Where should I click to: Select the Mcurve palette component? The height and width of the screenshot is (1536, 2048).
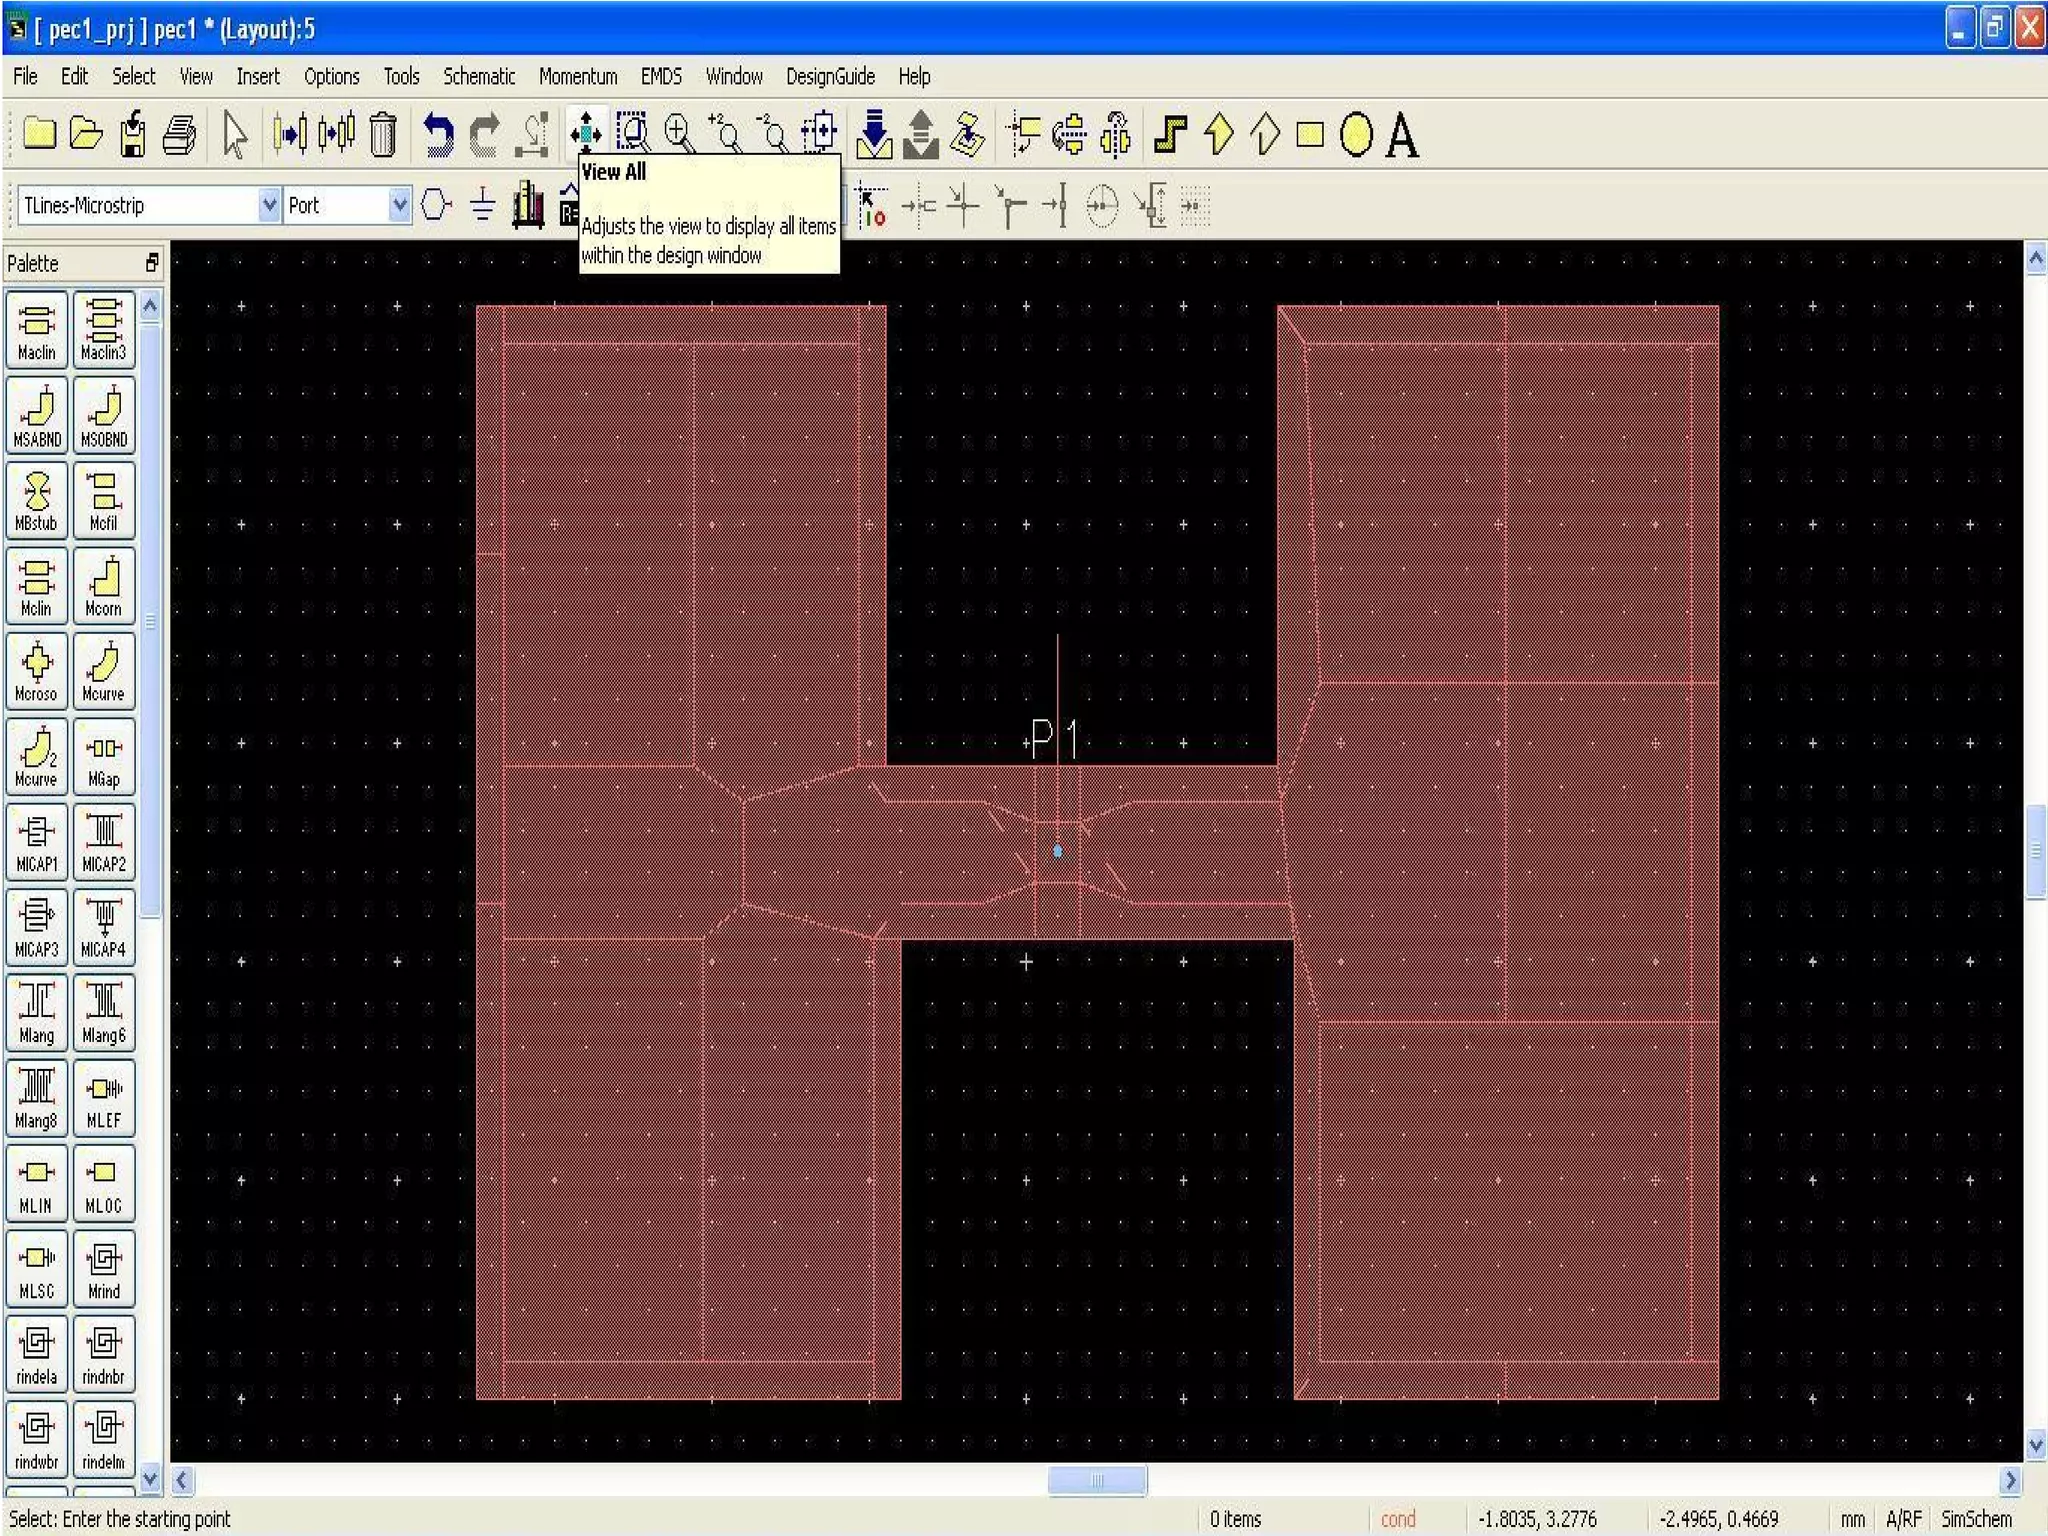103,672
